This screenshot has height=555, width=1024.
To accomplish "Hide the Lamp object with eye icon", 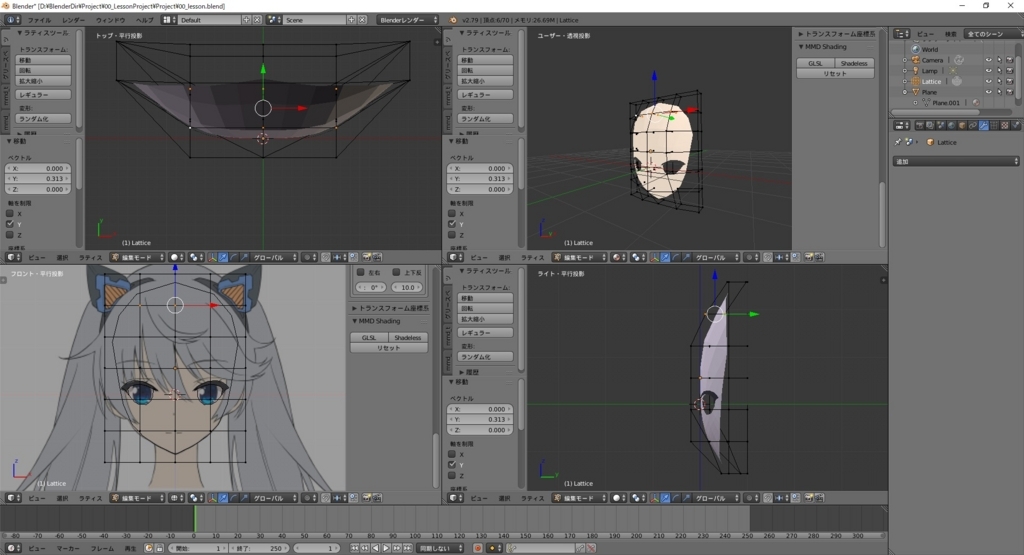I will (x=988, y=71).
